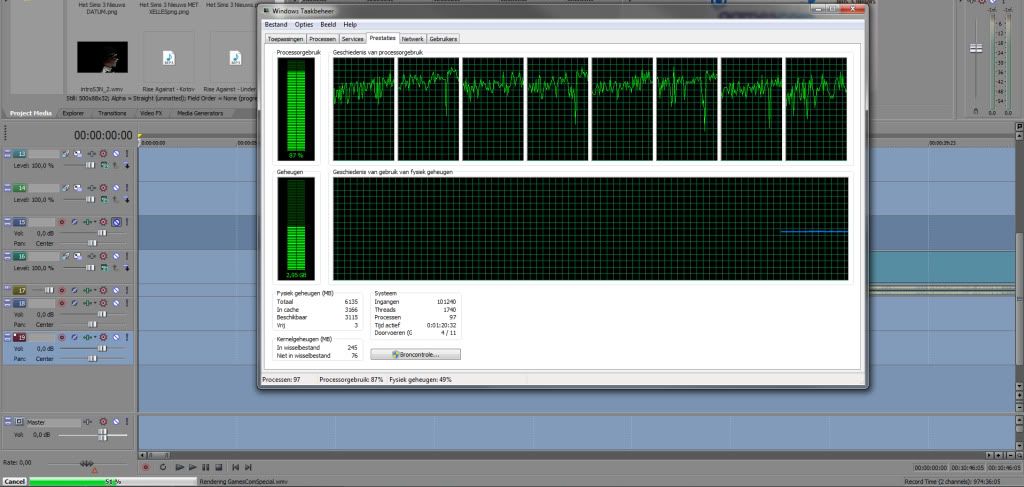
Task: Toggle Loop Playback in transport bar
Action: coord(163,467)
